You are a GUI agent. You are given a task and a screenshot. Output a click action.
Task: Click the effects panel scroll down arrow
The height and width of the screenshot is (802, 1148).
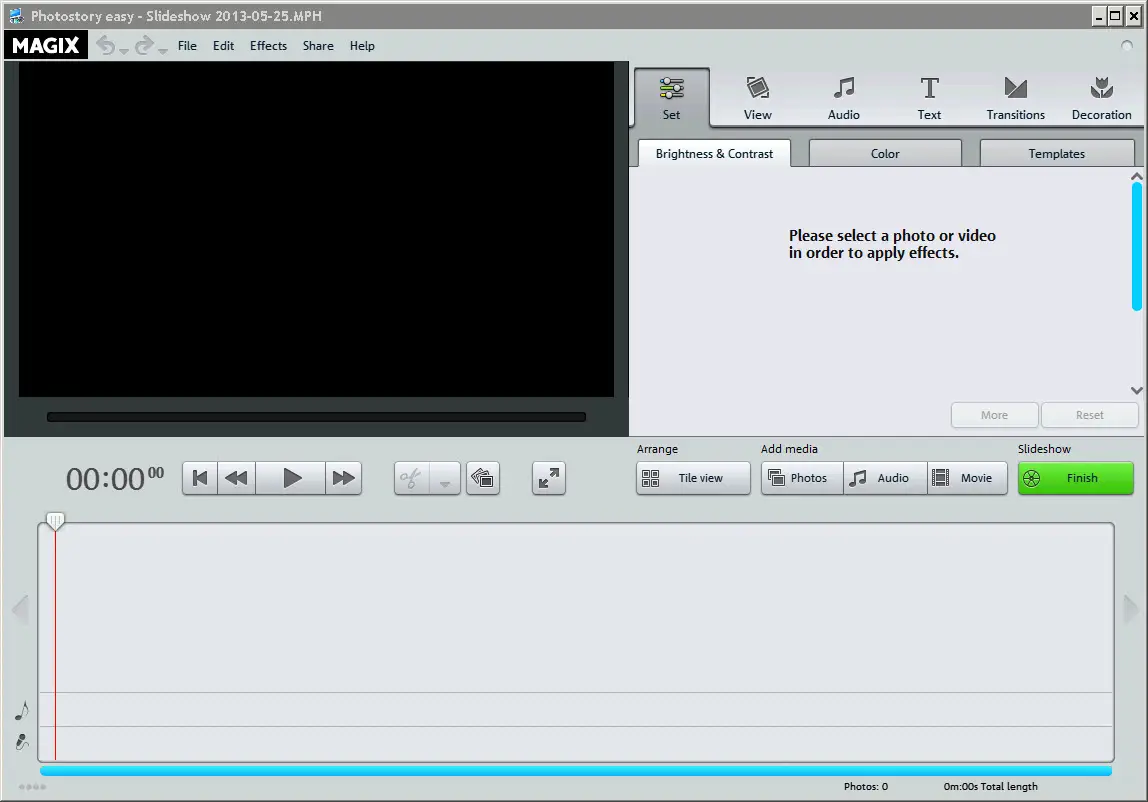[x=1136, y=390]
